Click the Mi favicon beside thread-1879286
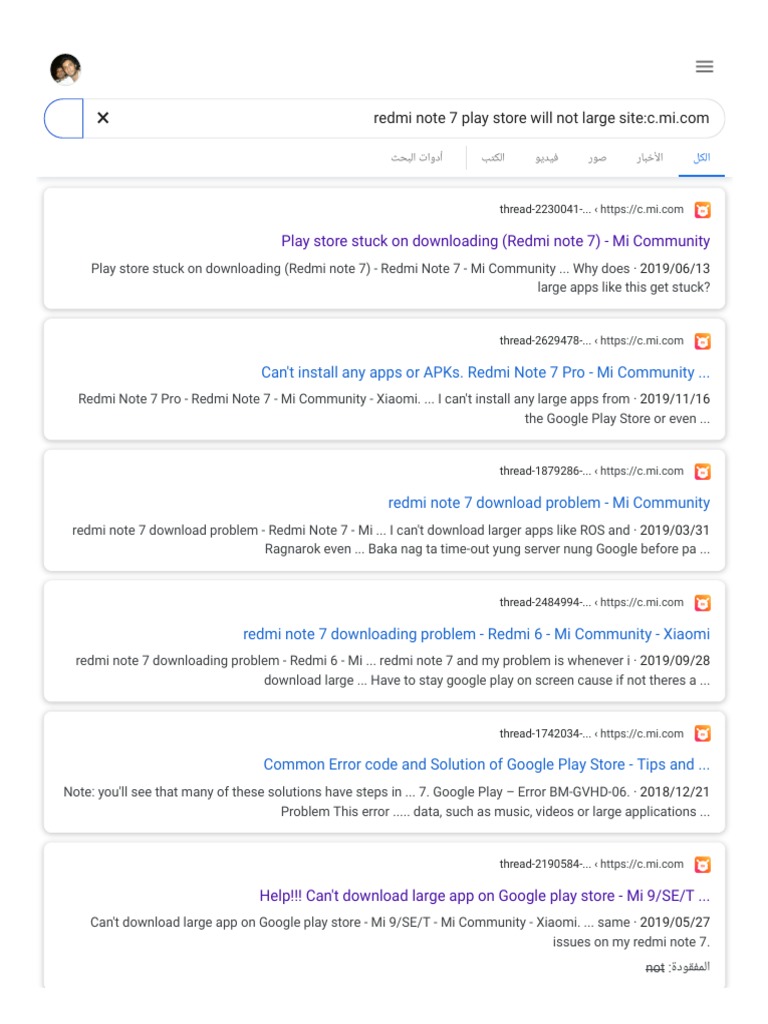 702,471
